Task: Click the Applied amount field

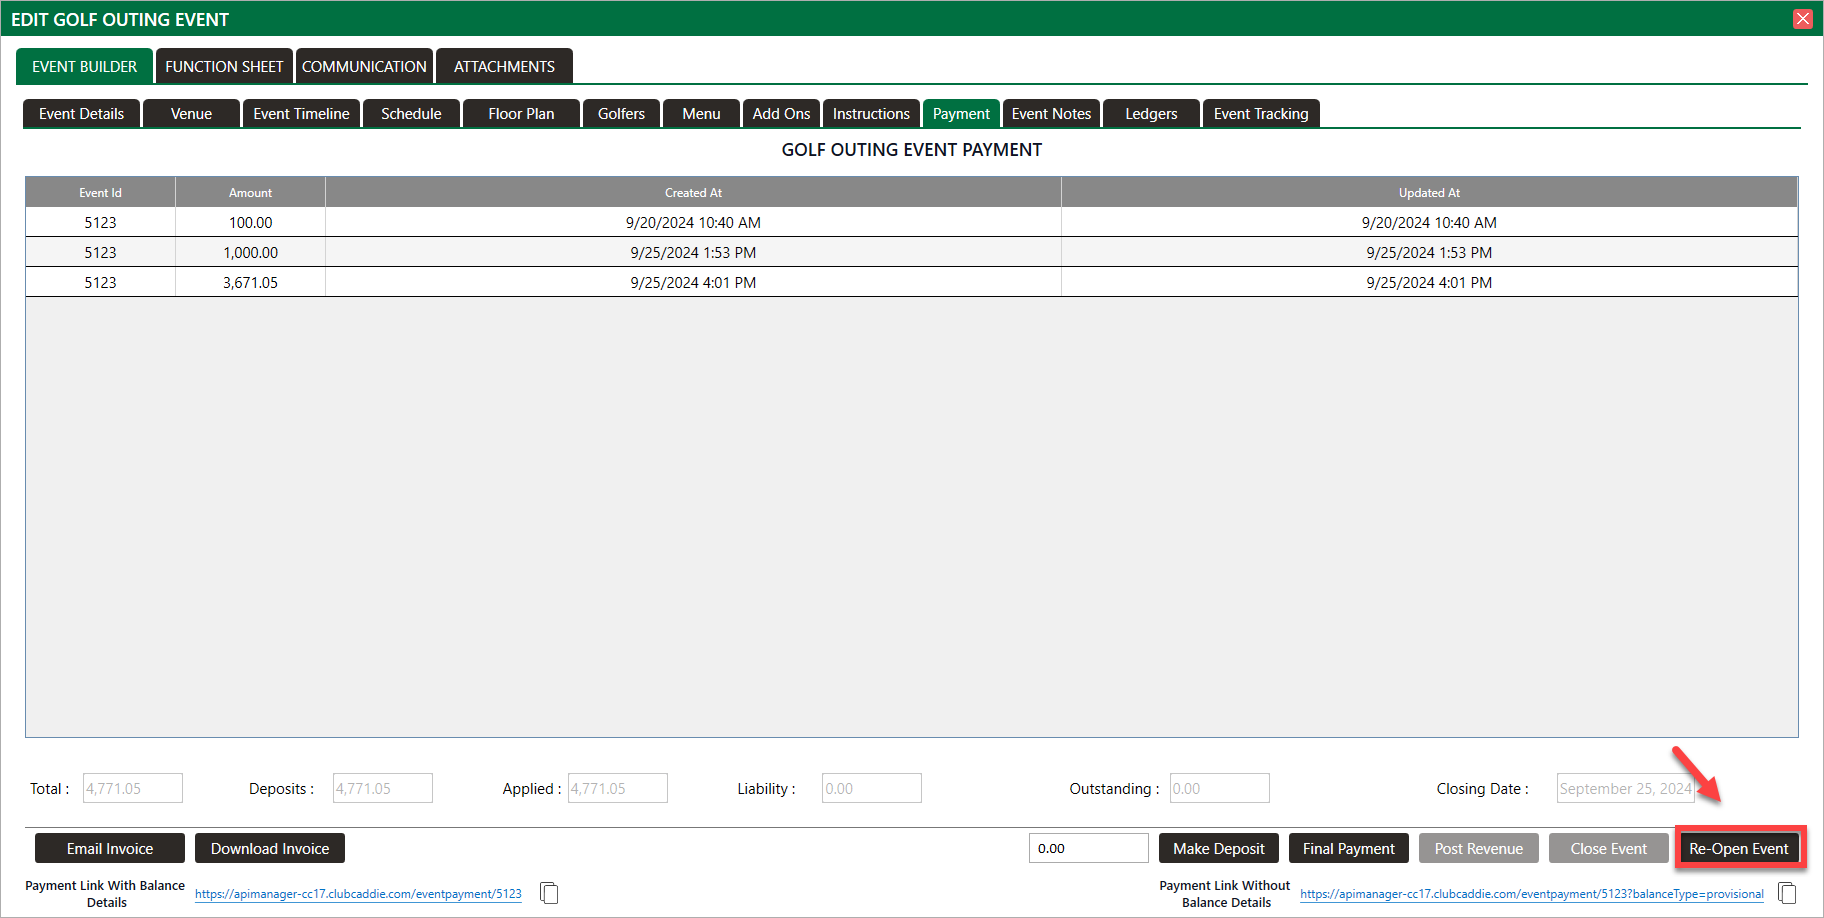Action: pos(618,788)
